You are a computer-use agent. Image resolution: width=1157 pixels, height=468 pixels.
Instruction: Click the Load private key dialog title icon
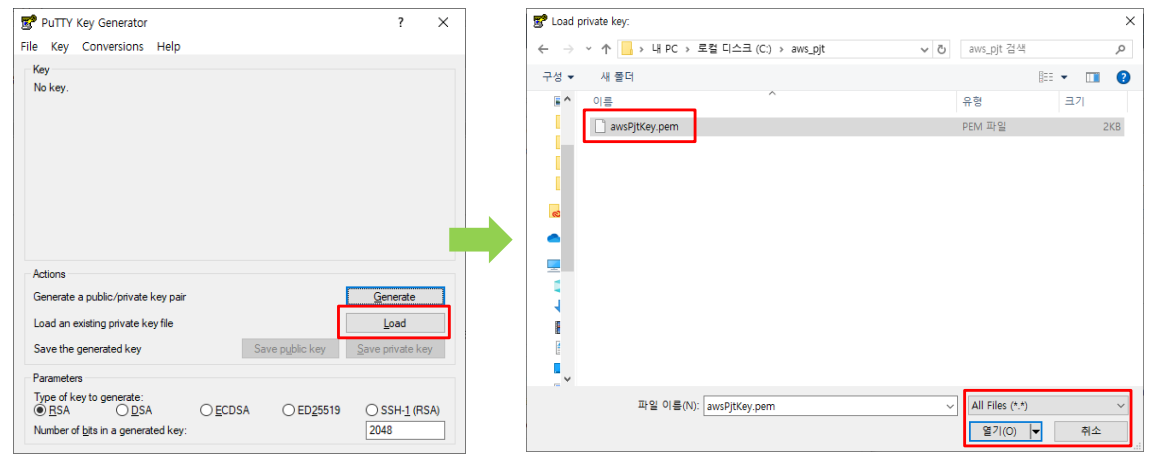(x=539, y=21)
